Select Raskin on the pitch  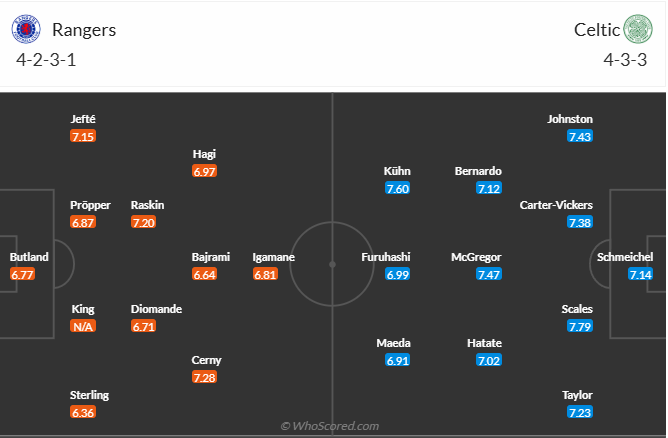147,205
